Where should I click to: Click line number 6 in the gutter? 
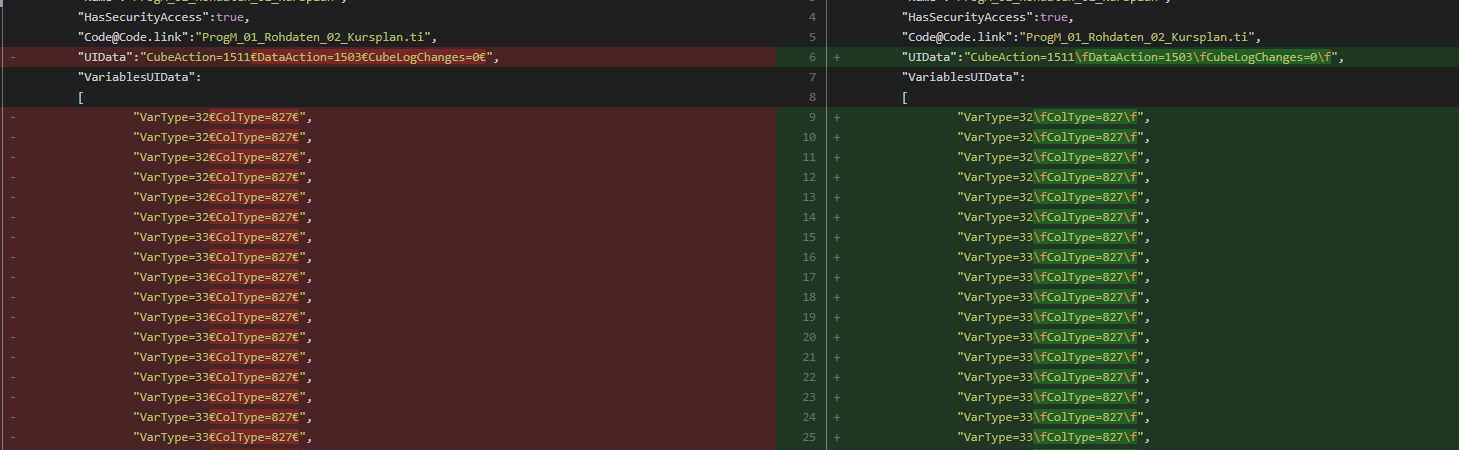tap(812, 57)
